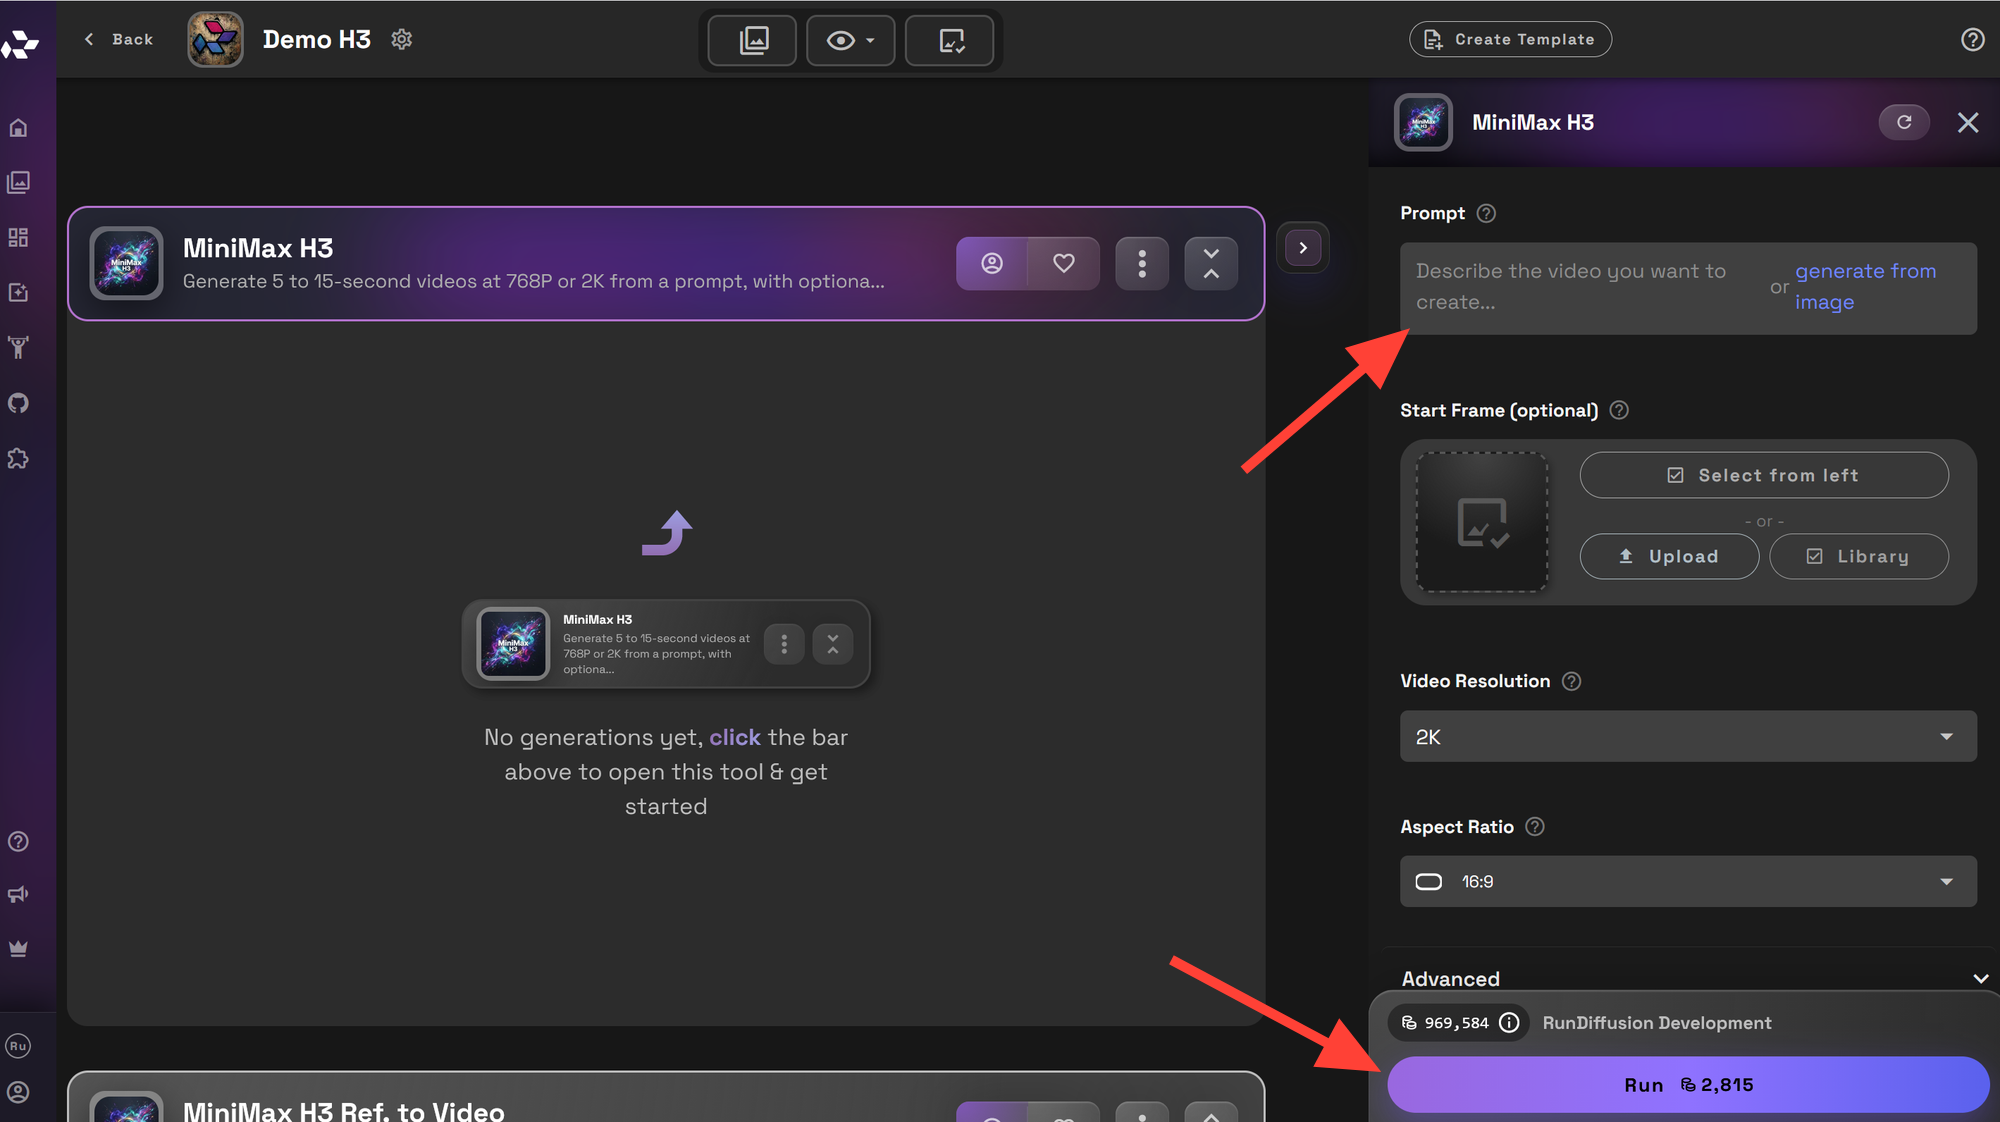
Task: Click the collapse arrows on the preview card
Action: point(833,644)
